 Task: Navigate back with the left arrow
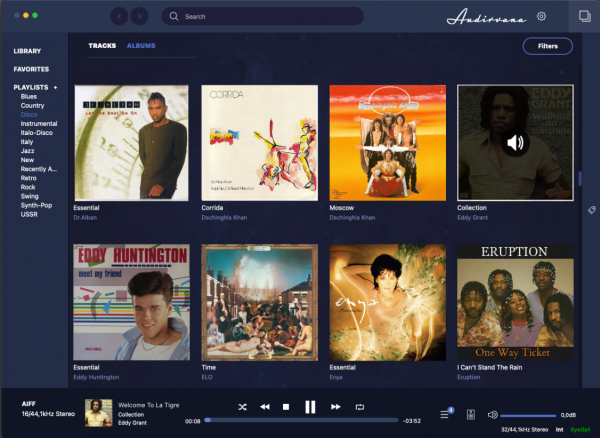click(x=119, y=16)
